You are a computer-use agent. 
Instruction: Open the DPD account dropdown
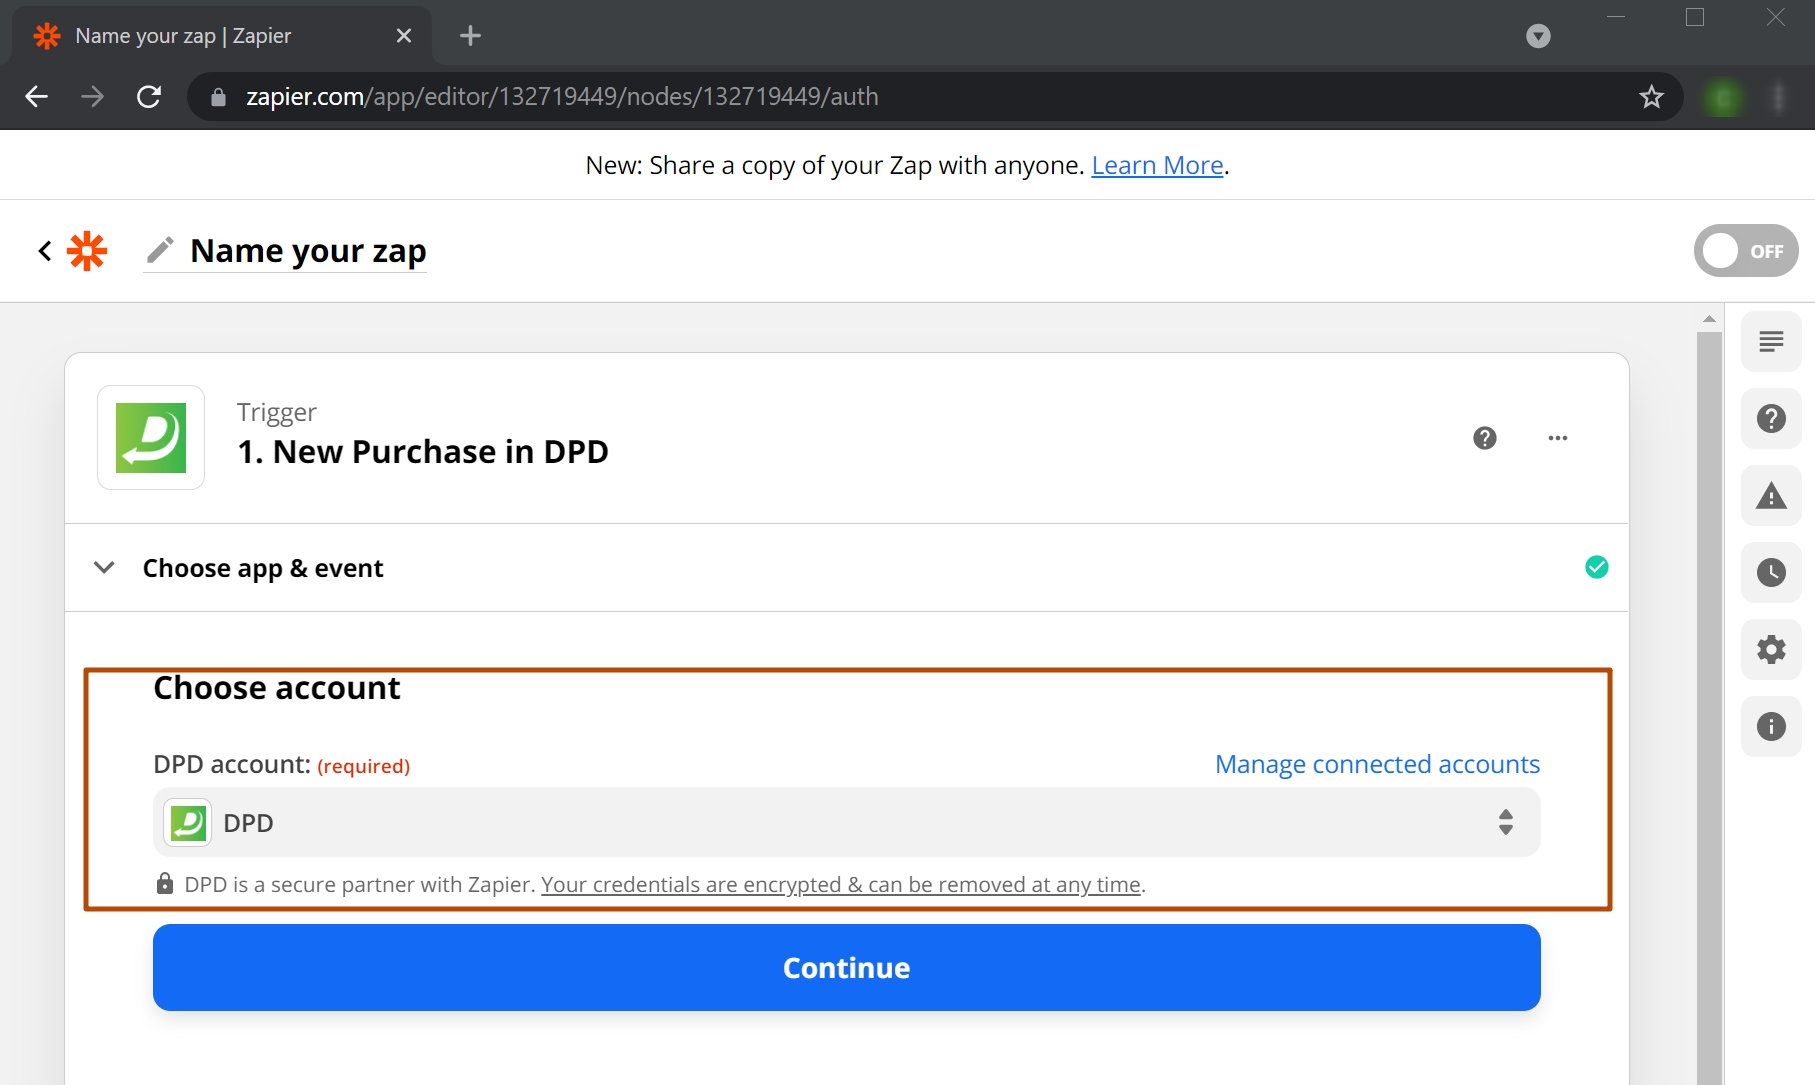[847, 822]
